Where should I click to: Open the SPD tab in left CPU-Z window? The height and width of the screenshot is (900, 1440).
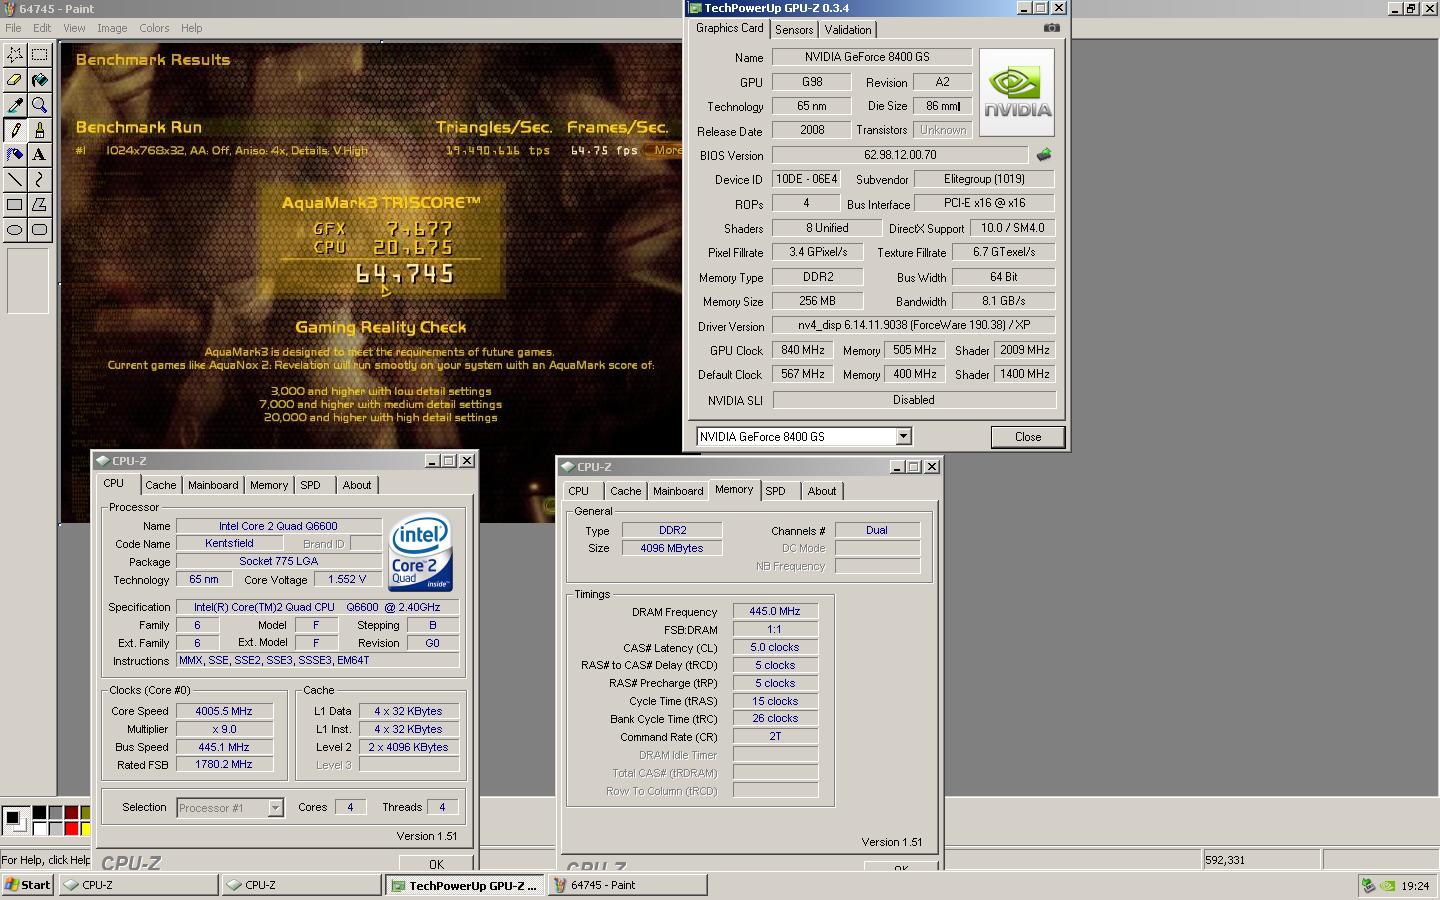pyautogui.click(x=311, y=485)
